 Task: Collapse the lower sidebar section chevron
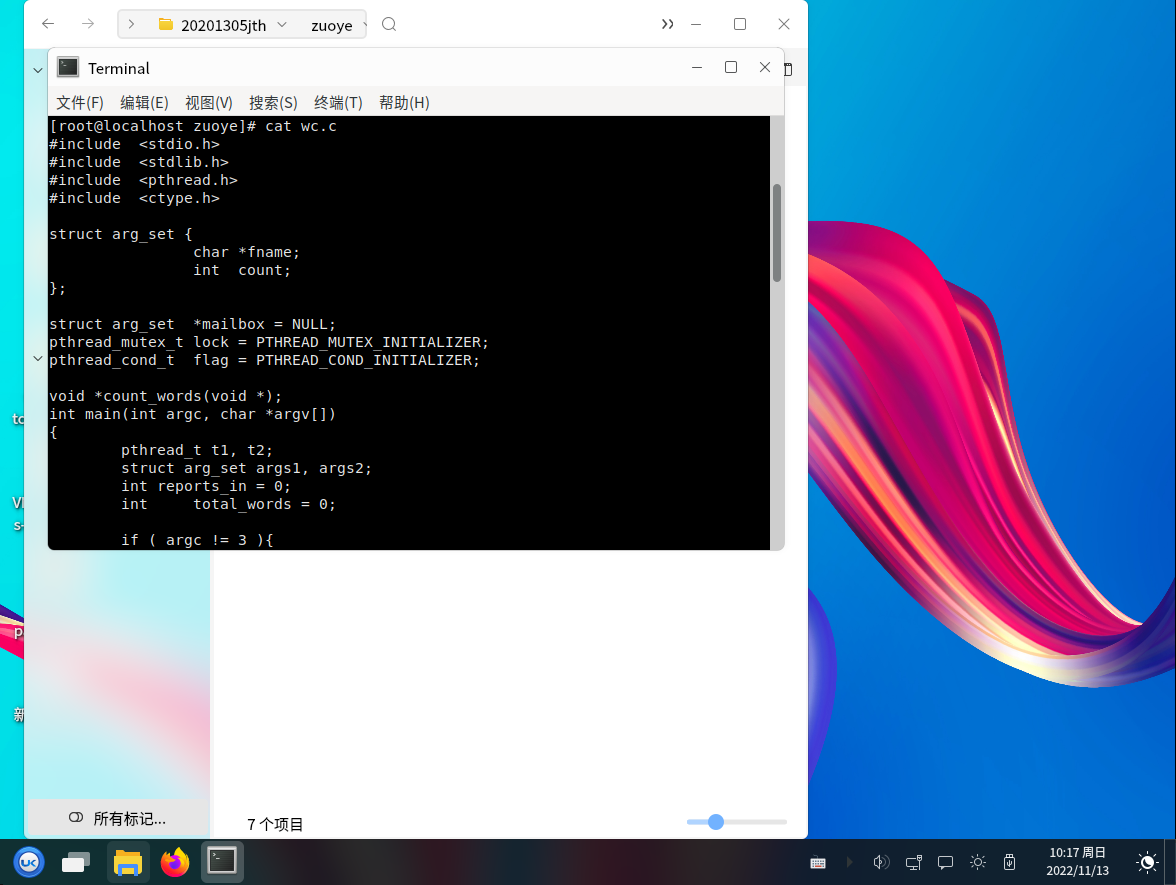(x=38, y=359)
